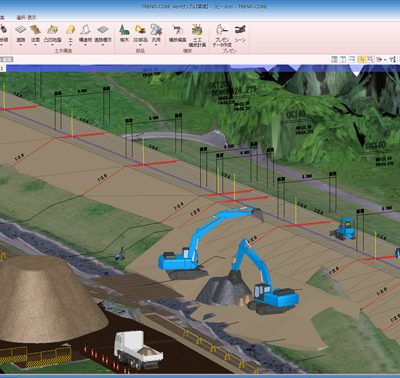The height and width of the screenshot is (378, 400).
Task: Switch to the 選択・表示 ribbon tab
Action: pyautogui.click(x=26, y=17)
